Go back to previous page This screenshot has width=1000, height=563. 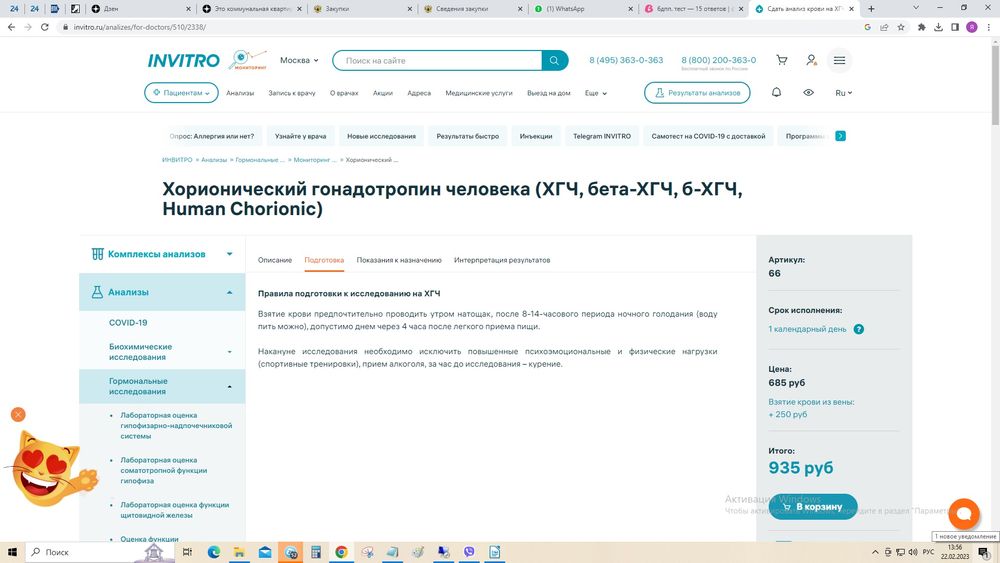[11, 27]
